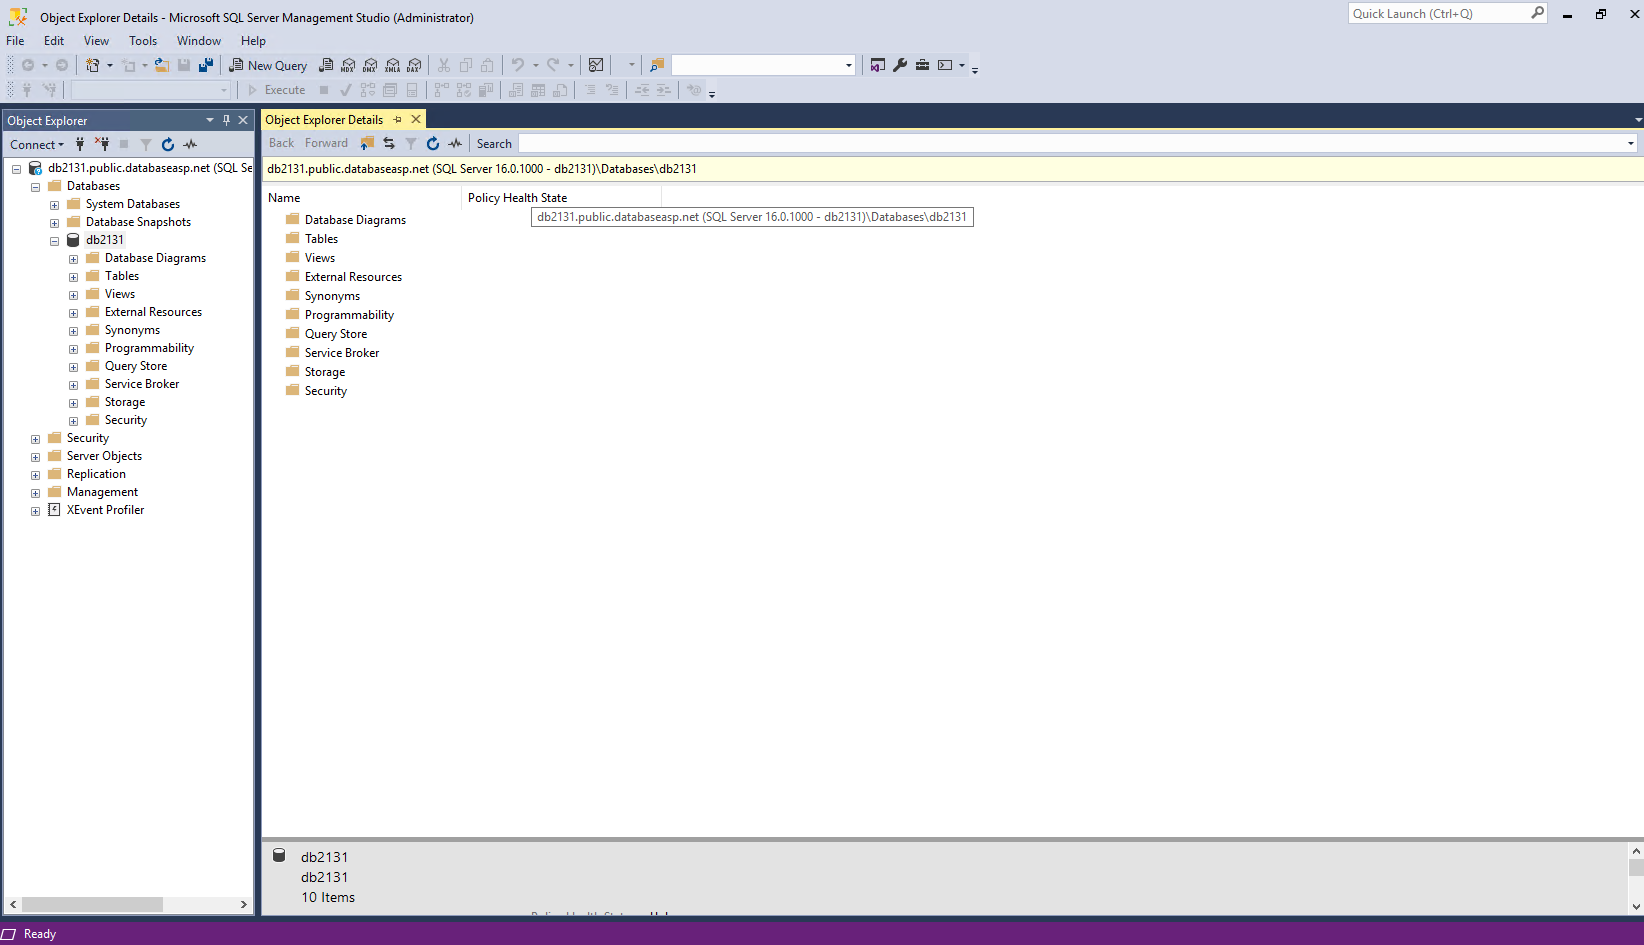Open the View menu

coord(96,41)
